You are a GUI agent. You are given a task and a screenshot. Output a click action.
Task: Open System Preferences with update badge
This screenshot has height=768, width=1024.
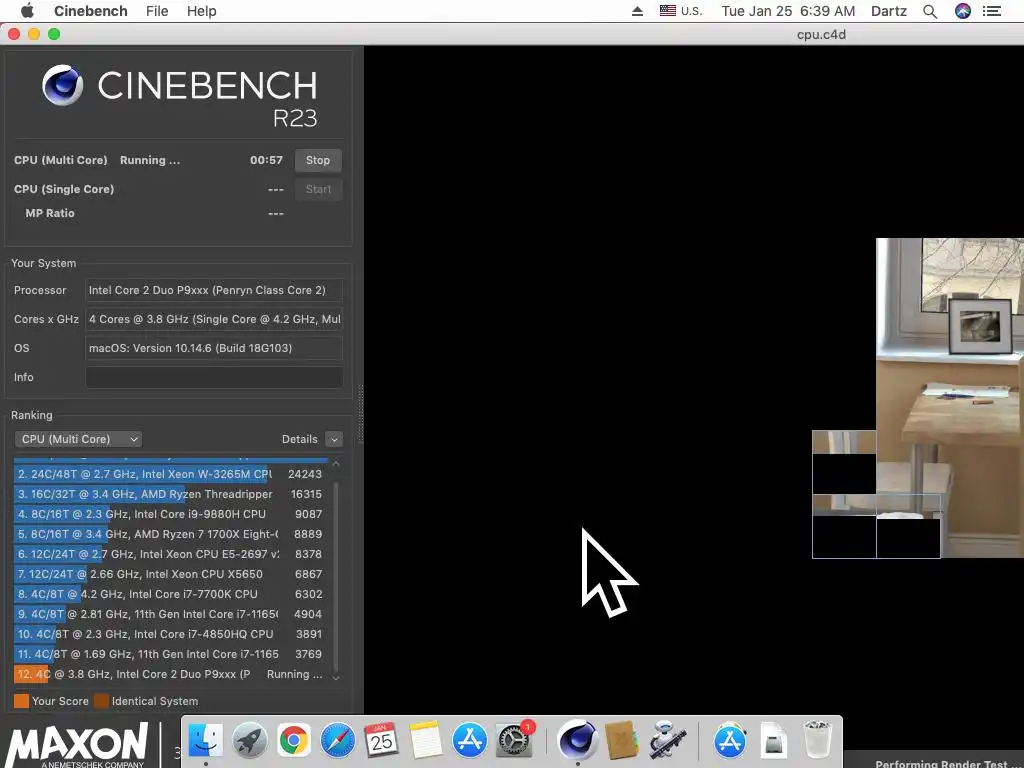coord(515,741)
